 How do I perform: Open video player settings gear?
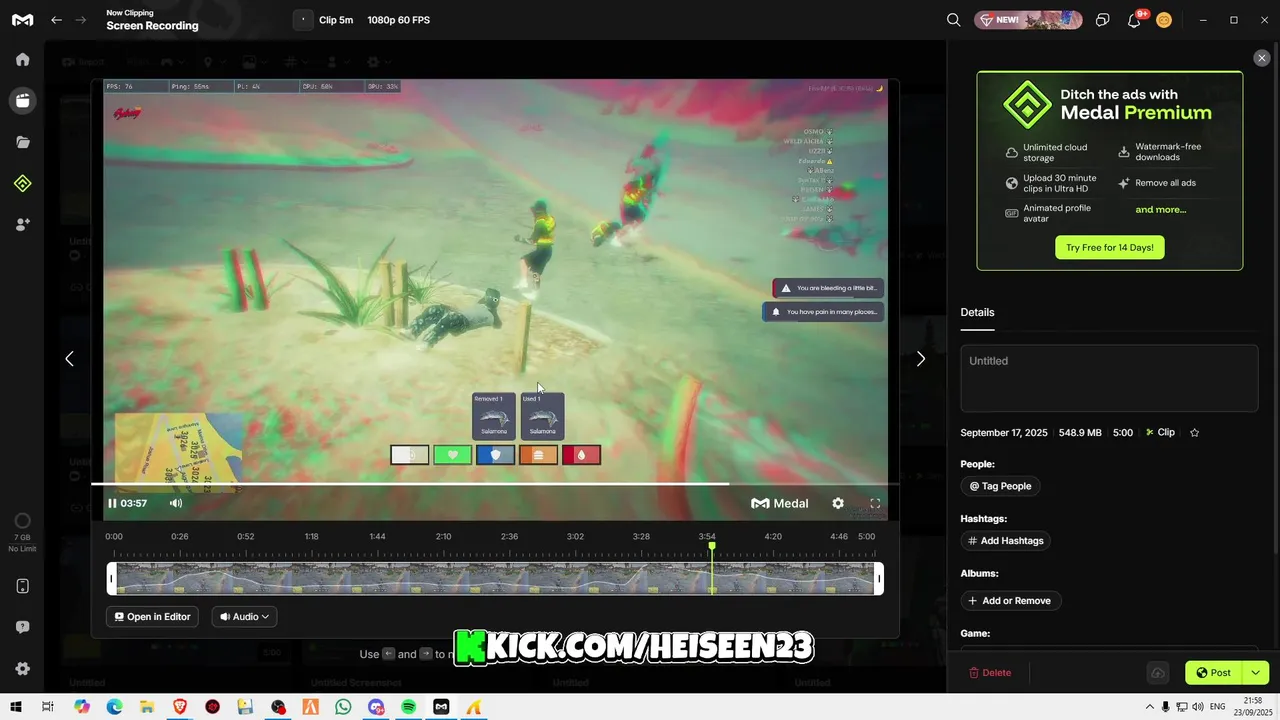[838, 503]
